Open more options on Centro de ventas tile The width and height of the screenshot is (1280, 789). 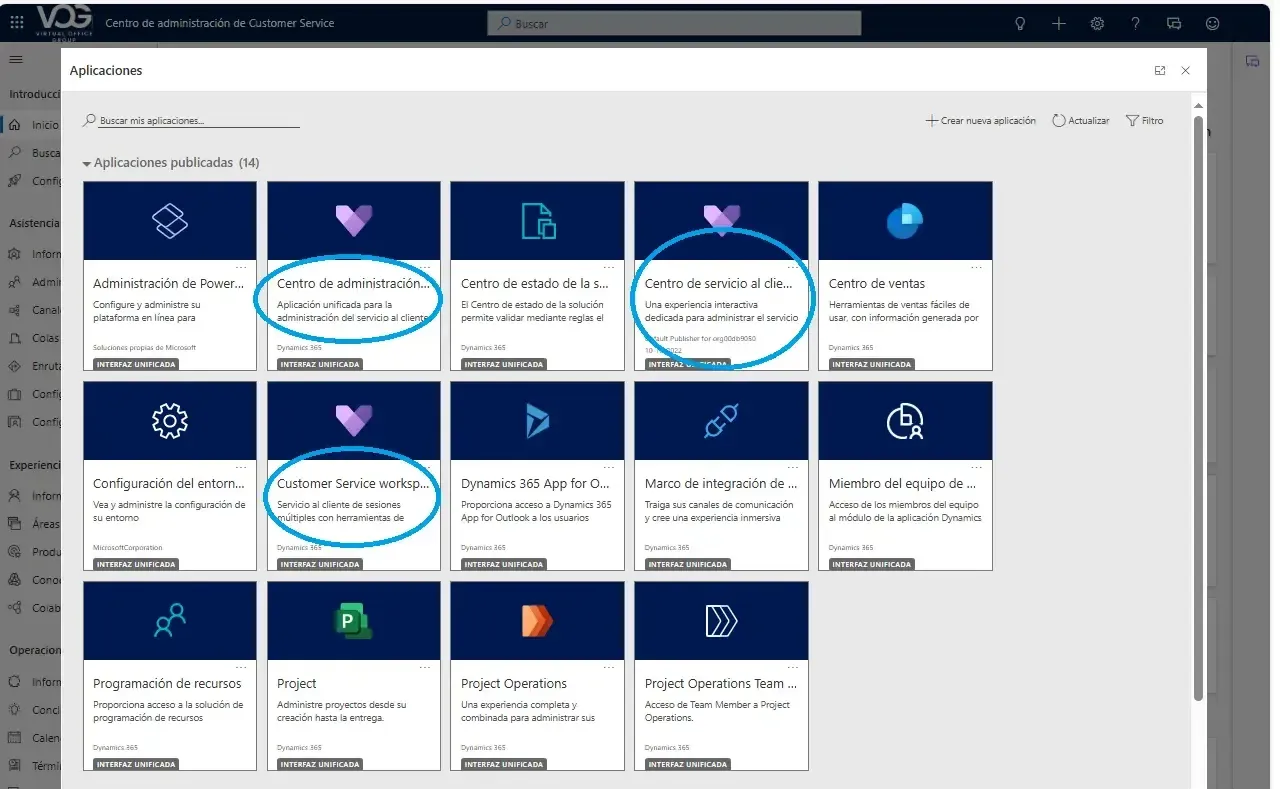click(x=976, y=267)
